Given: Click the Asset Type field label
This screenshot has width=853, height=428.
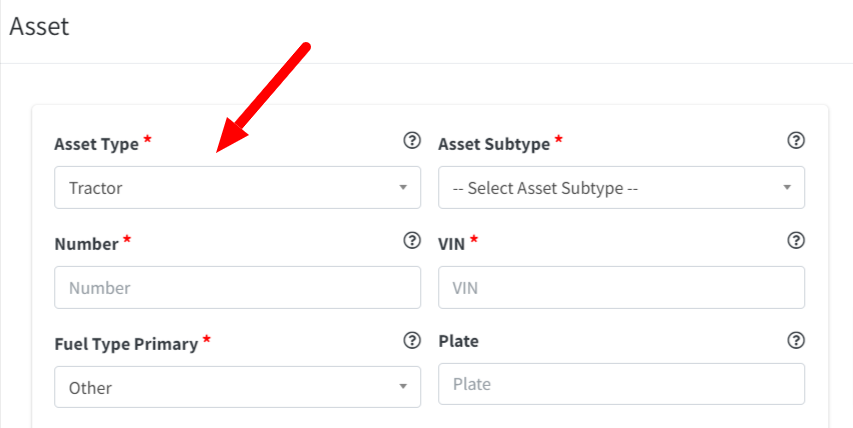Looking at the screenshot, I should click(96, 144).
